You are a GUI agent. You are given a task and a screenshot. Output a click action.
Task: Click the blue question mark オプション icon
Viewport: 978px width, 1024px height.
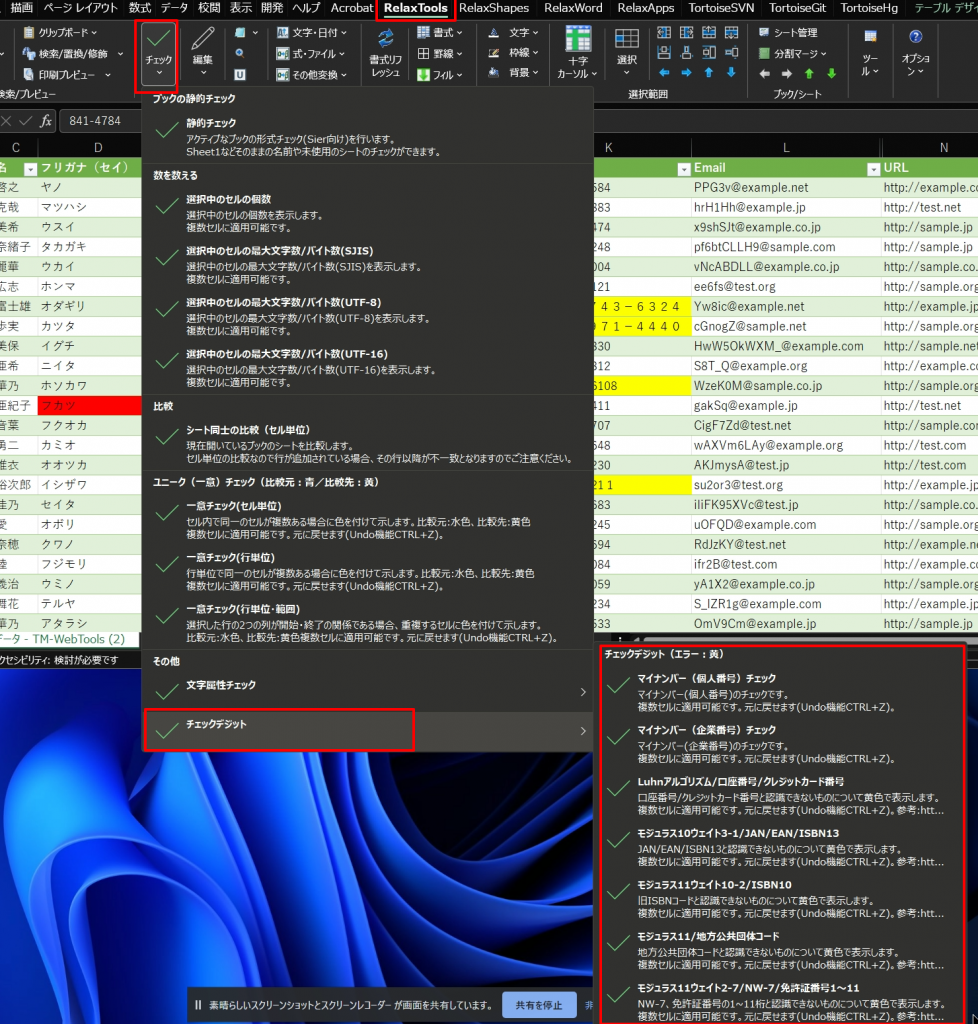[x=915, y=37]
